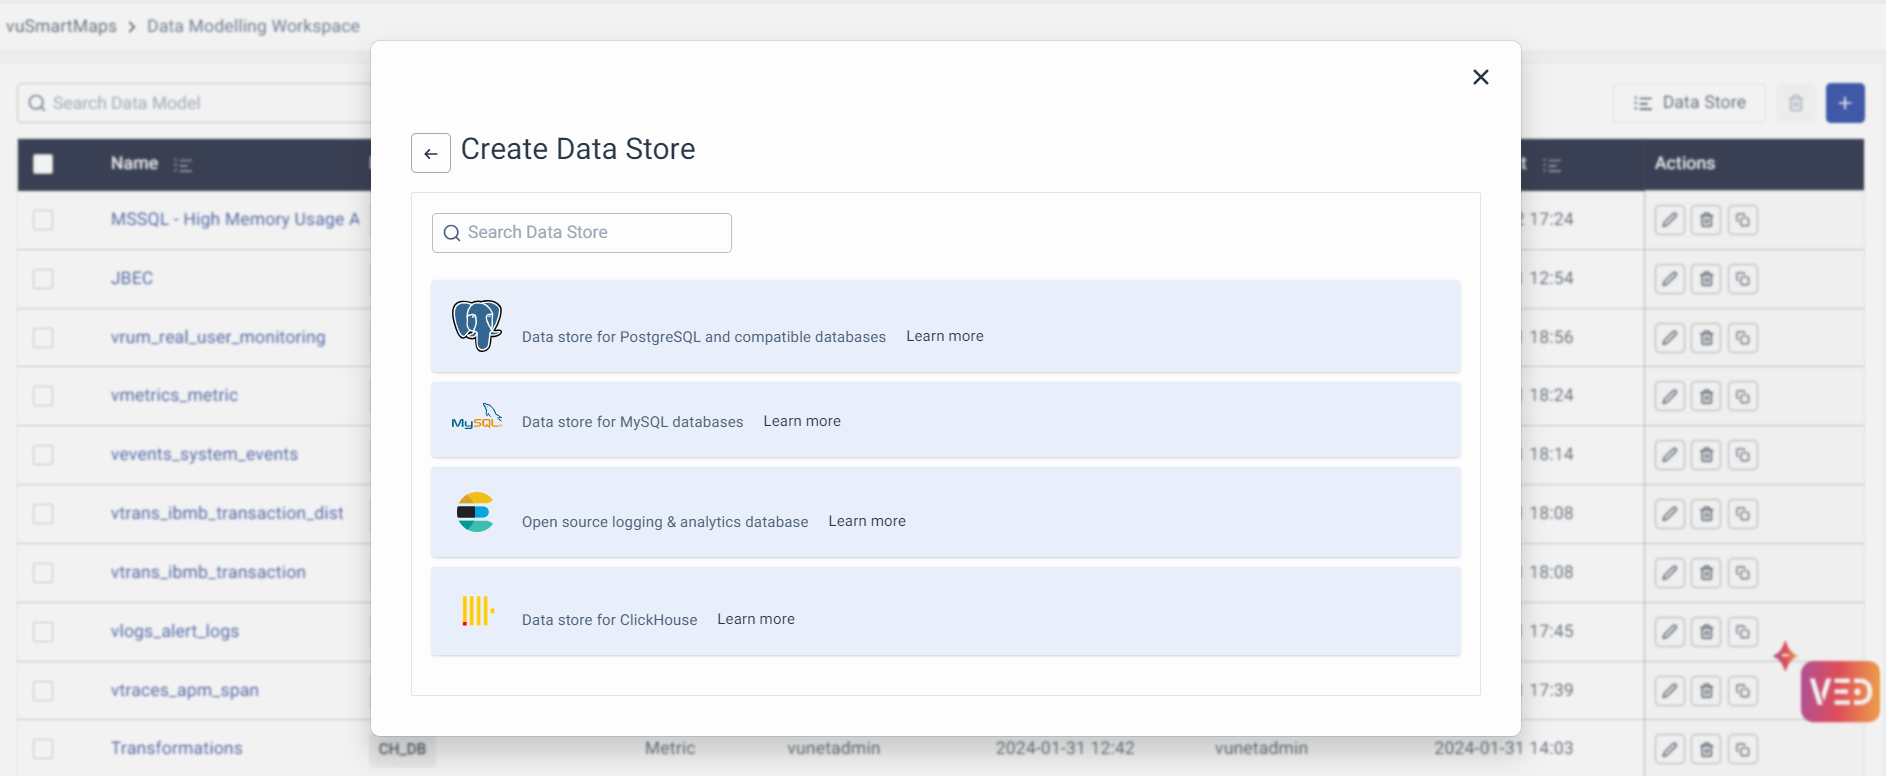Check the JBEC row checkbox

[43, 279]
